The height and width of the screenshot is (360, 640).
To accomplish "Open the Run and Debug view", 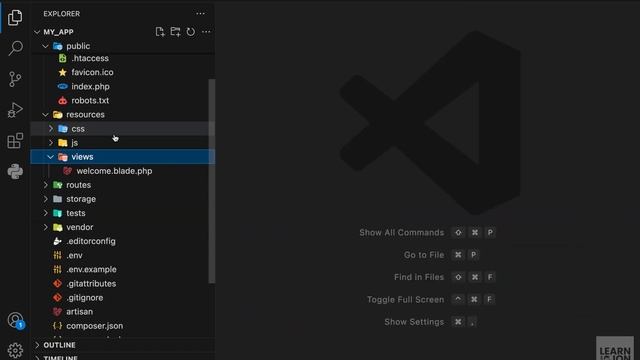I will pos(15,110).
